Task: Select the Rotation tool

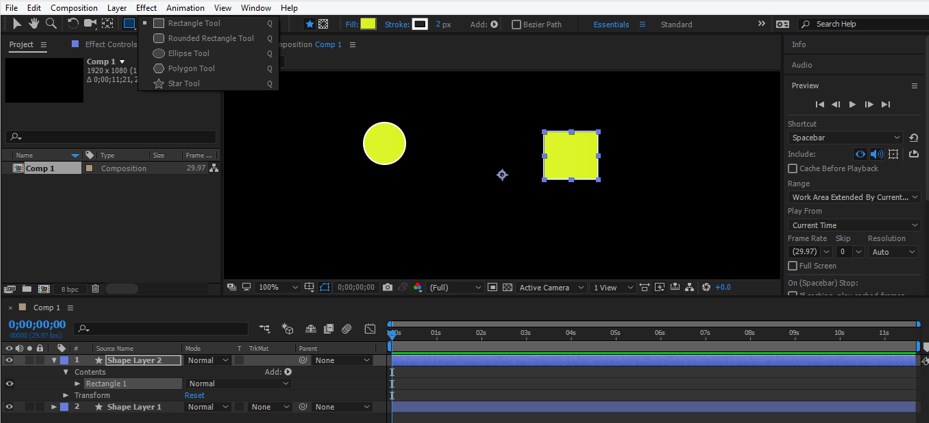Action: point(73,24)
